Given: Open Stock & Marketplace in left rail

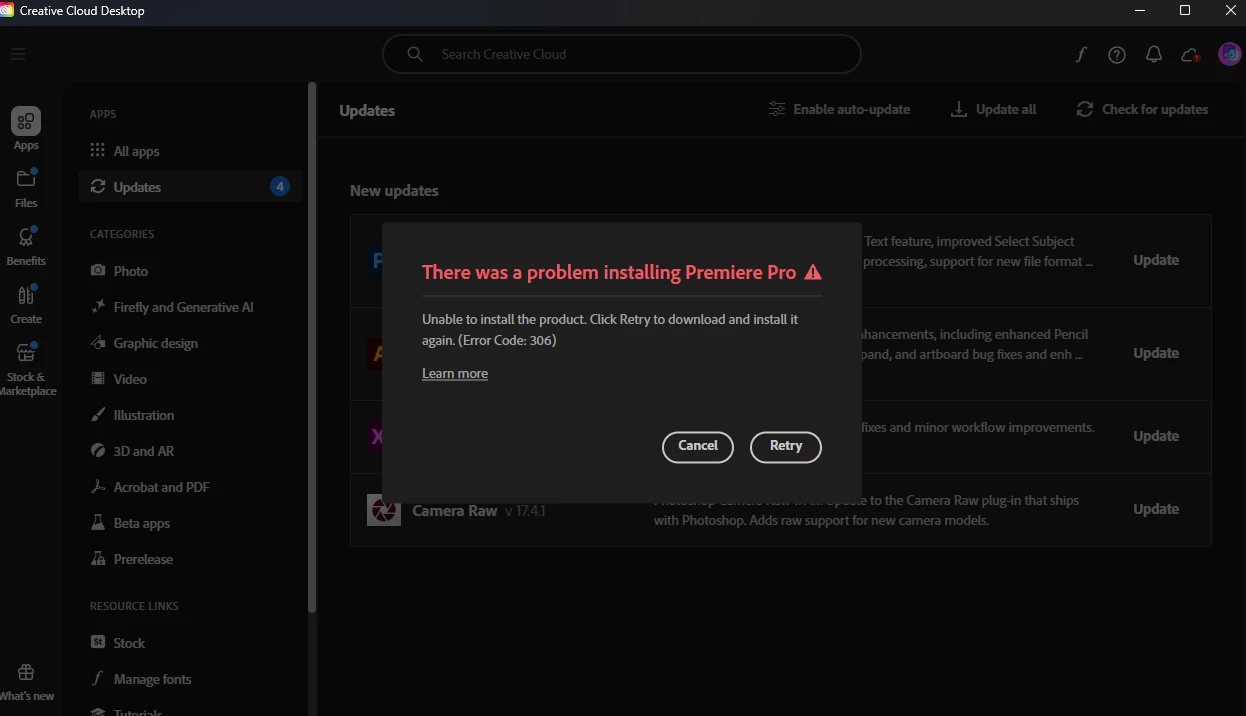Looking at the screenshot, I should point(26,369).
